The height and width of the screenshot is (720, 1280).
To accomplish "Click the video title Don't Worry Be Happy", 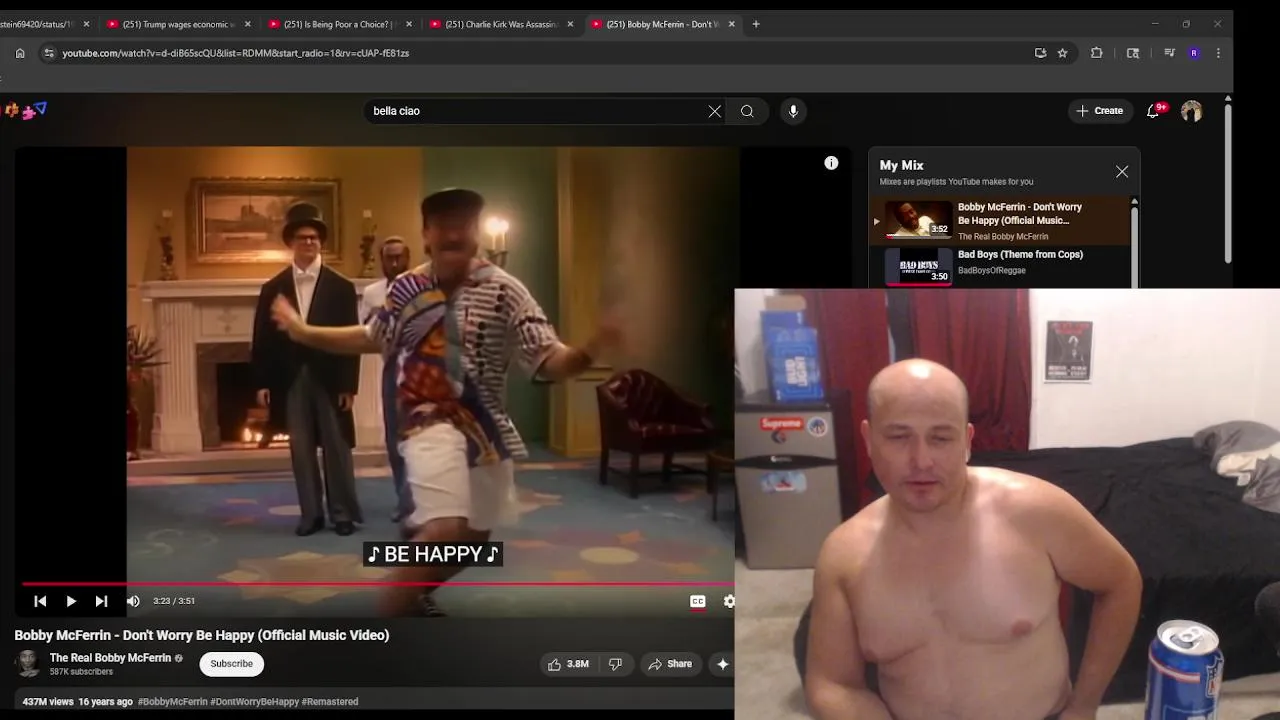I will pyautogui.click(x=202, y=635).
